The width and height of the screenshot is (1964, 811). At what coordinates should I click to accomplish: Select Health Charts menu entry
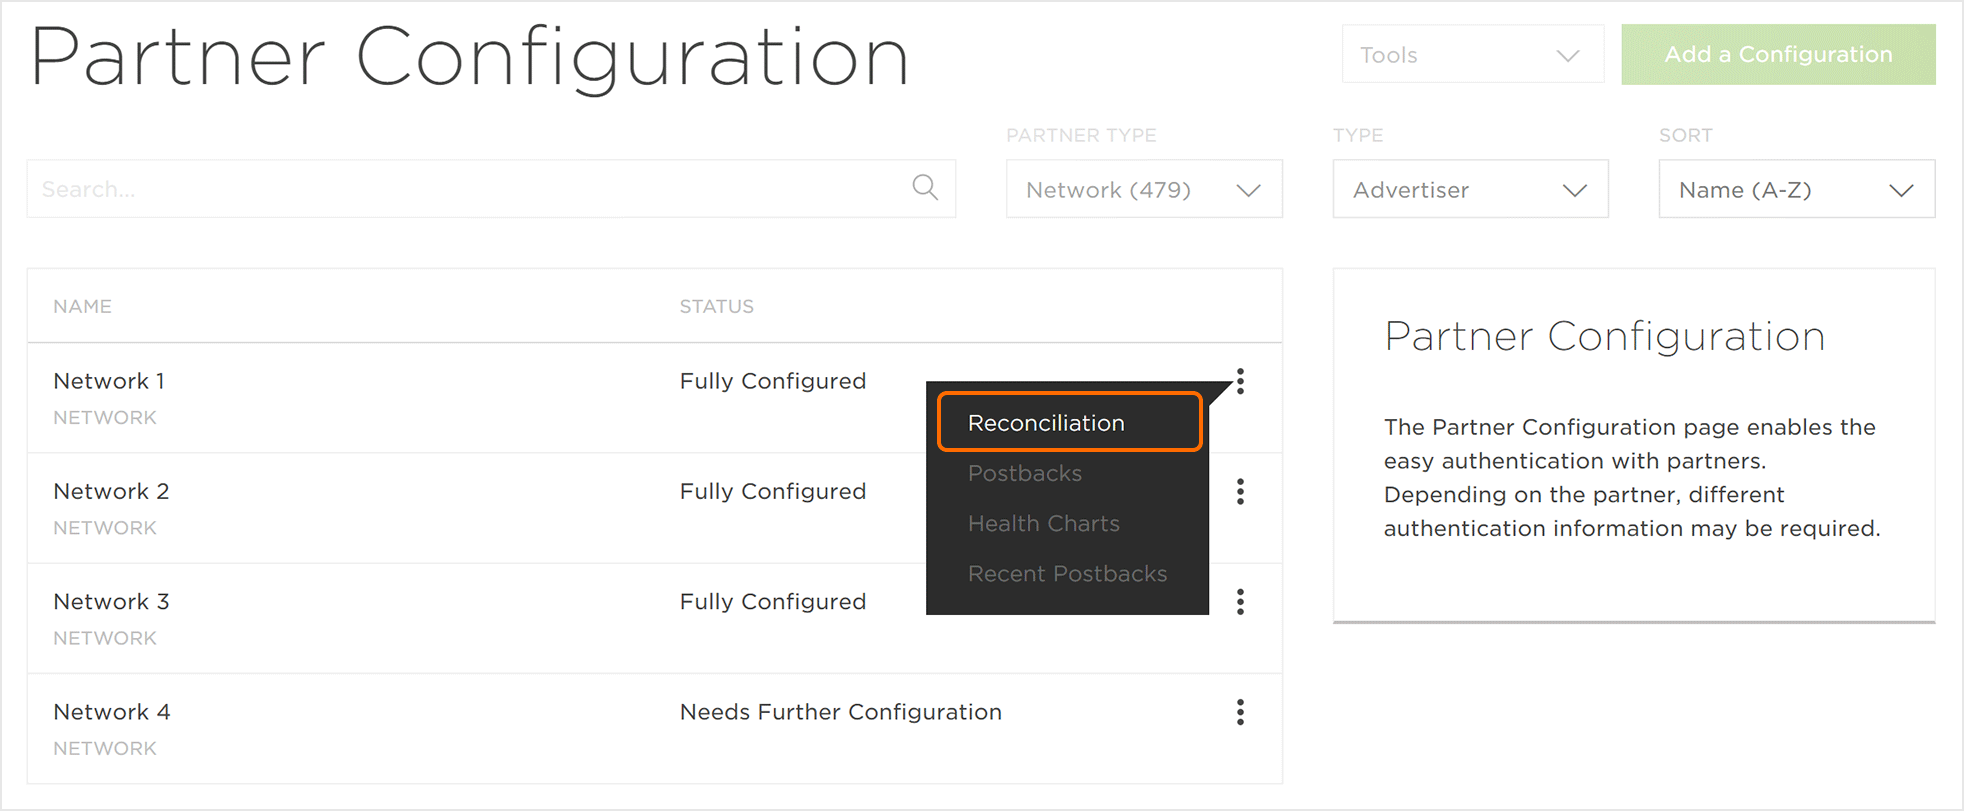pyautogui.click(x=1044, y=523)
